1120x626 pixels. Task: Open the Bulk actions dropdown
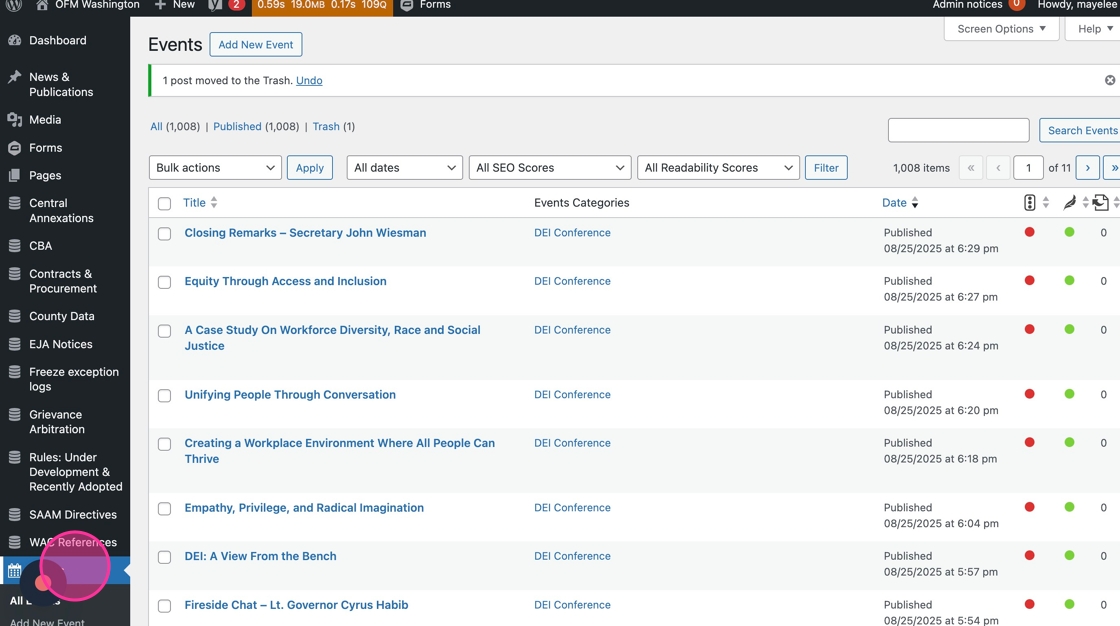click(x=215, y=167)
